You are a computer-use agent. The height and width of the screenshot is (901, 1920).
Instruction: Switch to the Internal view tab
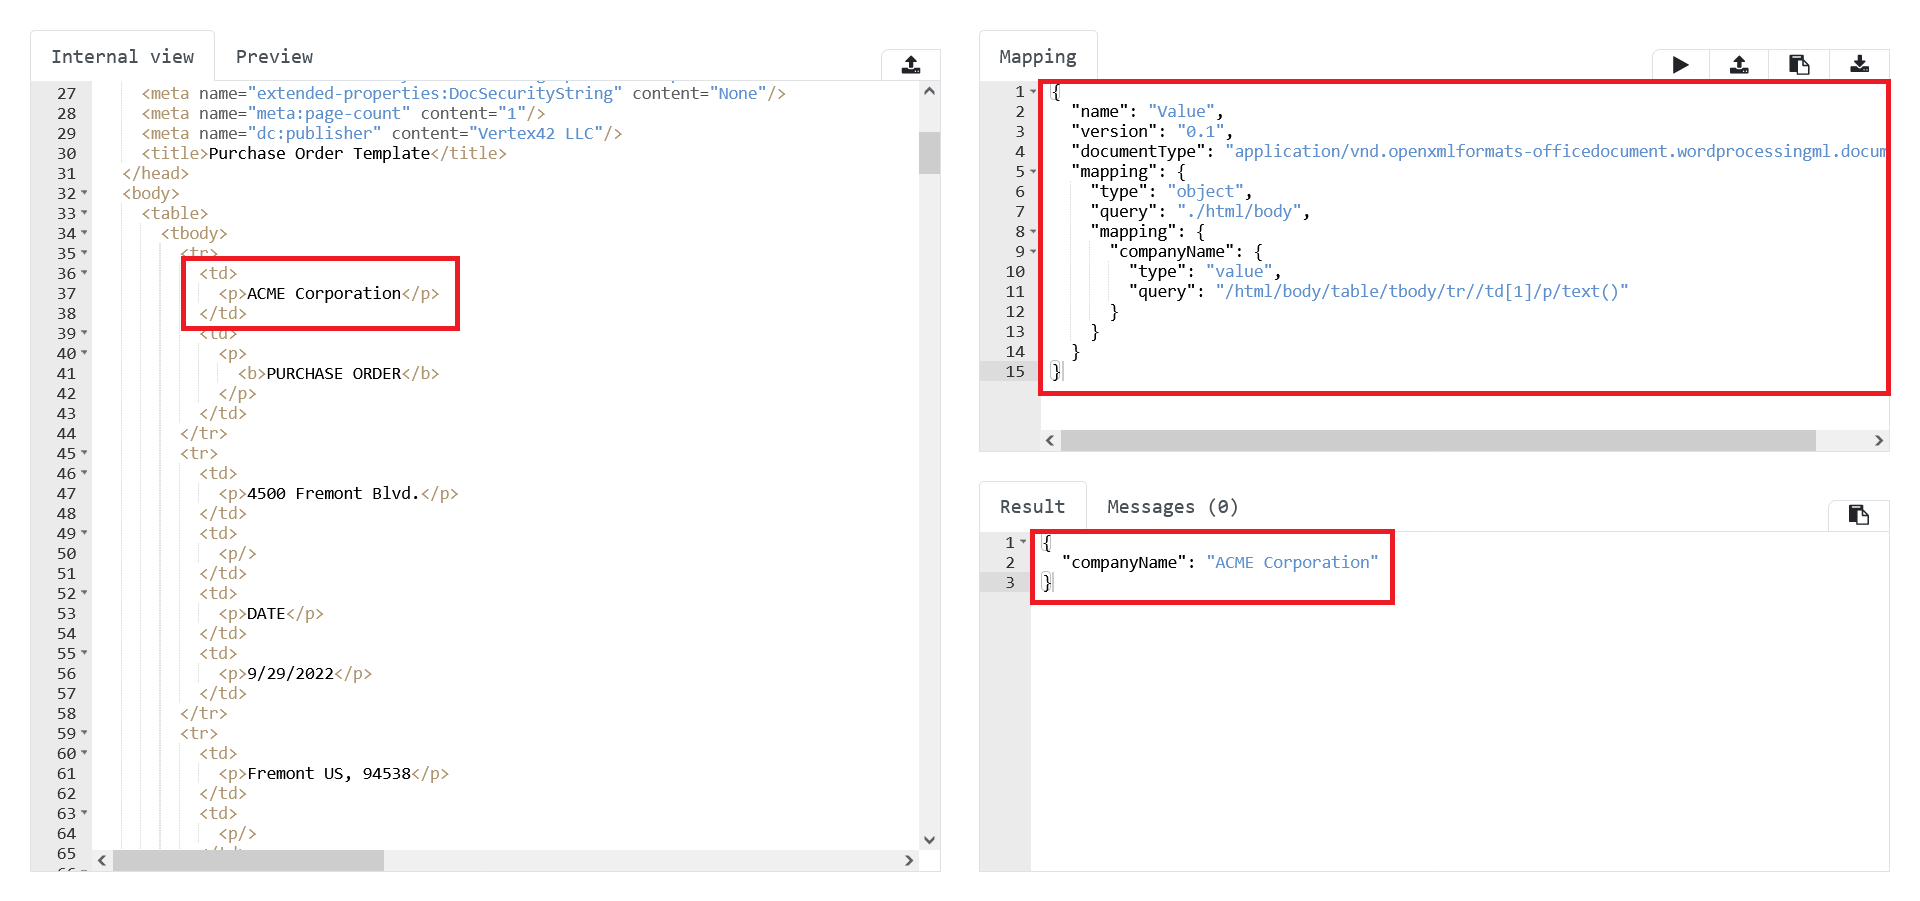[x=123, y=57]
